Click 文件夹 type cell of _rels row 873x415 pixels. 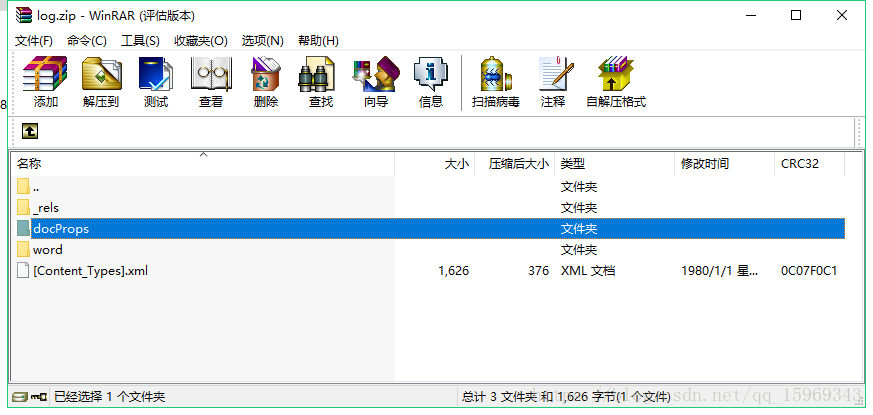[x=578, y=208]
